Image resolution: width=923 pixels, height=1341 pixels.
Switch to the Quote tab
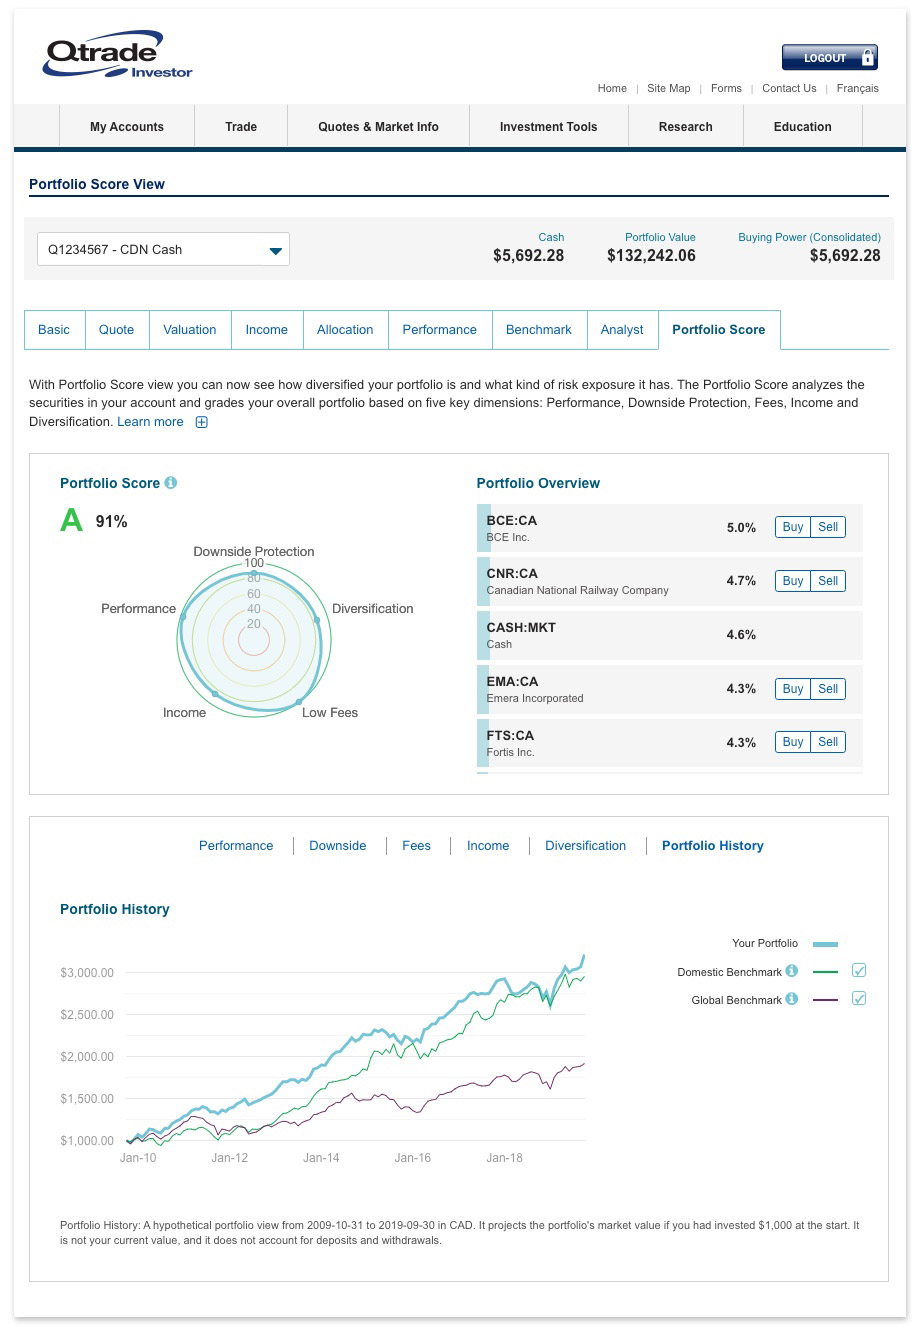[117, 330]
